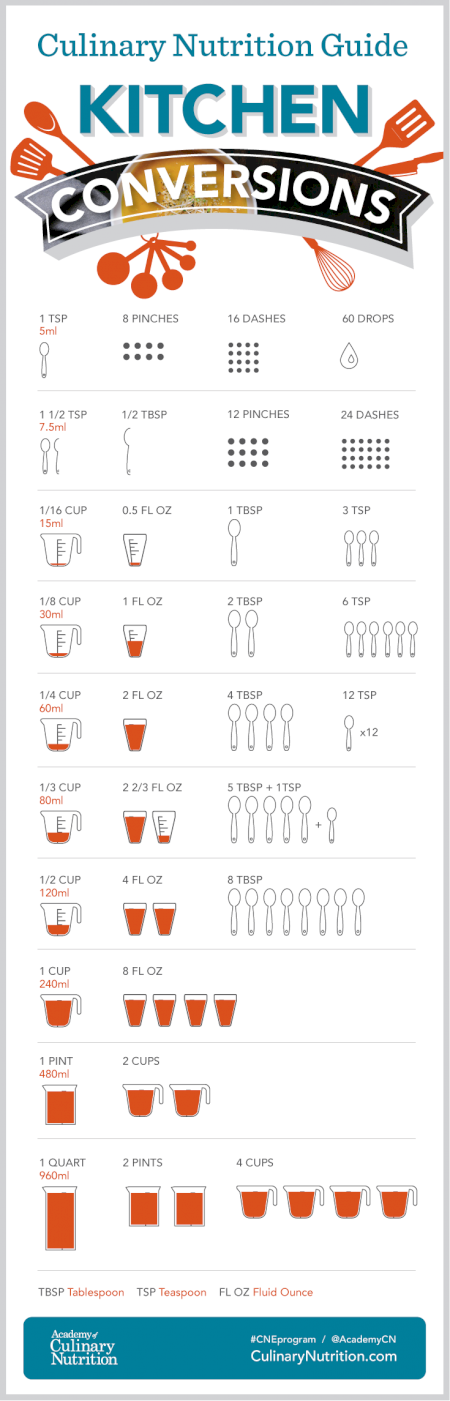The width and height of the screenshot is (450, 1401).
Task: Click the 16 dashes dot grid icon
Action: click(x=243, y=357)
